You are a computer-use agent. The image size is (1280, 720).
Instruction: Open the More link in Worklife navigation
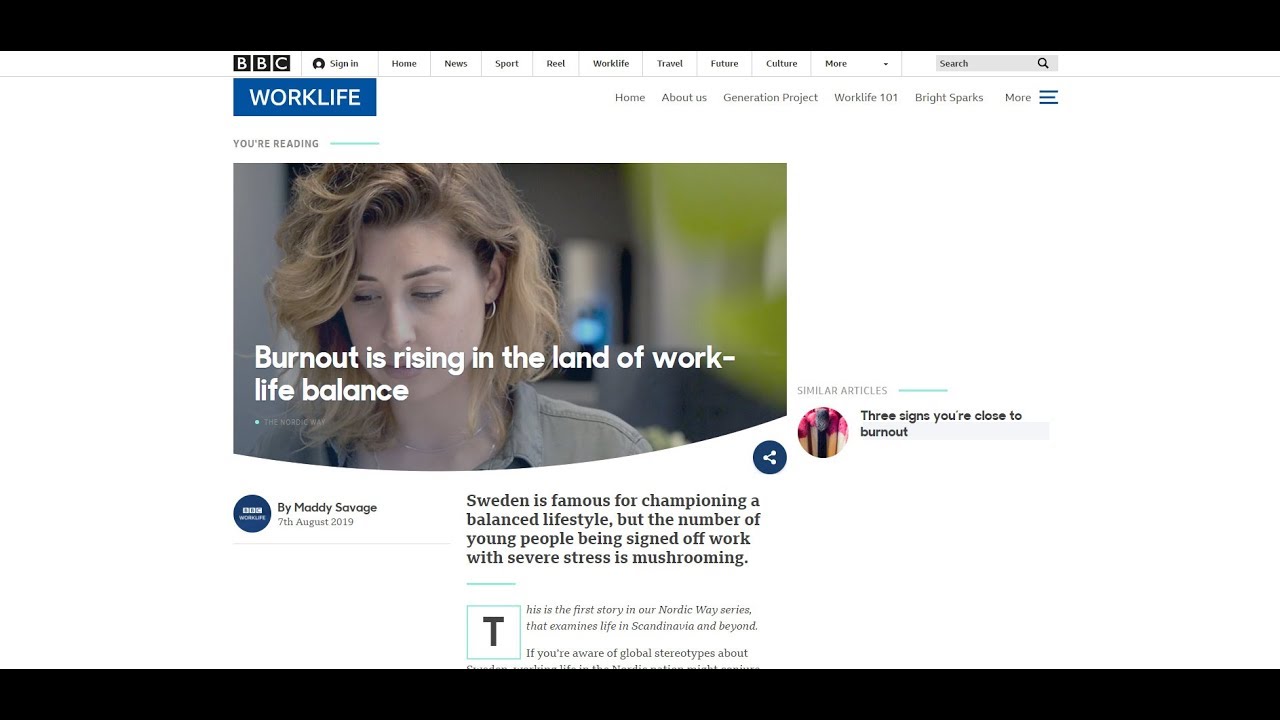tap(1018, 97)
